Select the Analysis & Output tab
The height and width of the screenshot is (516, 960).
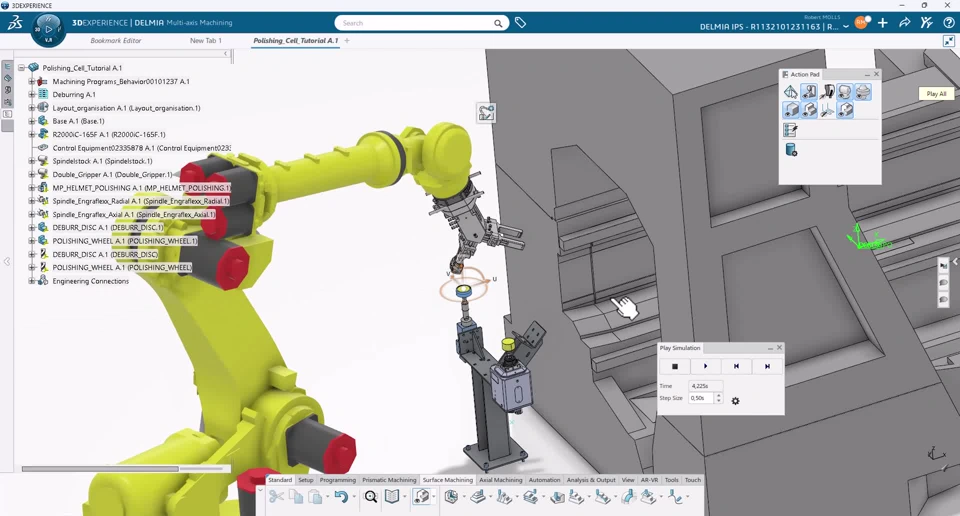(x=591, y=480)
